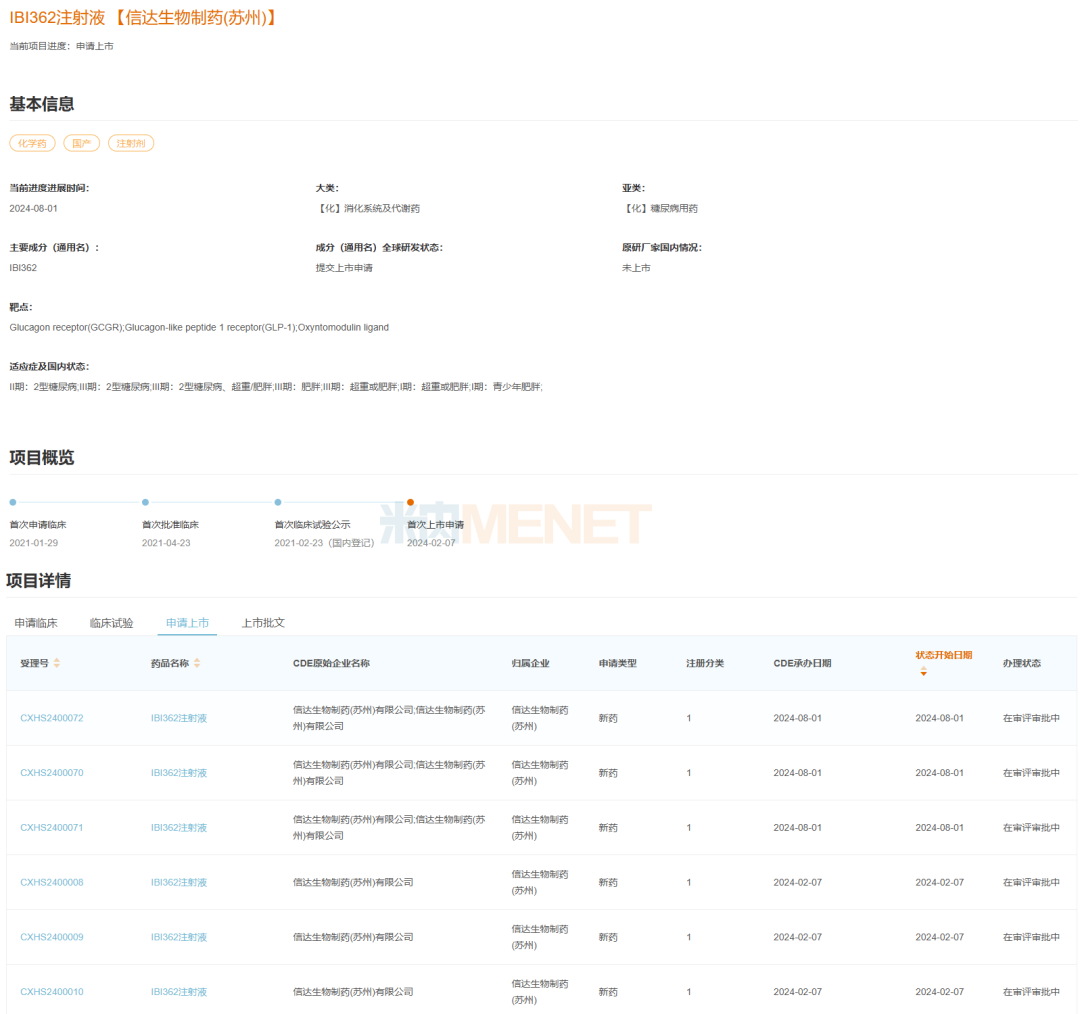Click the CDE原始企业名称 column header
Viewport: 1080px width, 1014px height.
pos(331,663)
